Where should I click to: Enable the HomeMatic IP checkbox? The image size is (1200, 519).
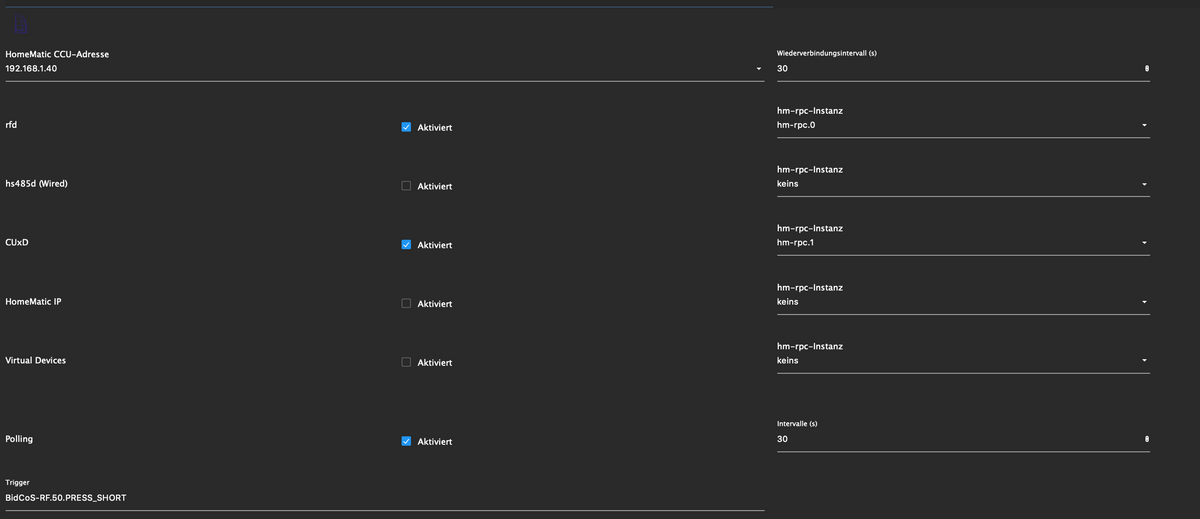coord(406,304)
